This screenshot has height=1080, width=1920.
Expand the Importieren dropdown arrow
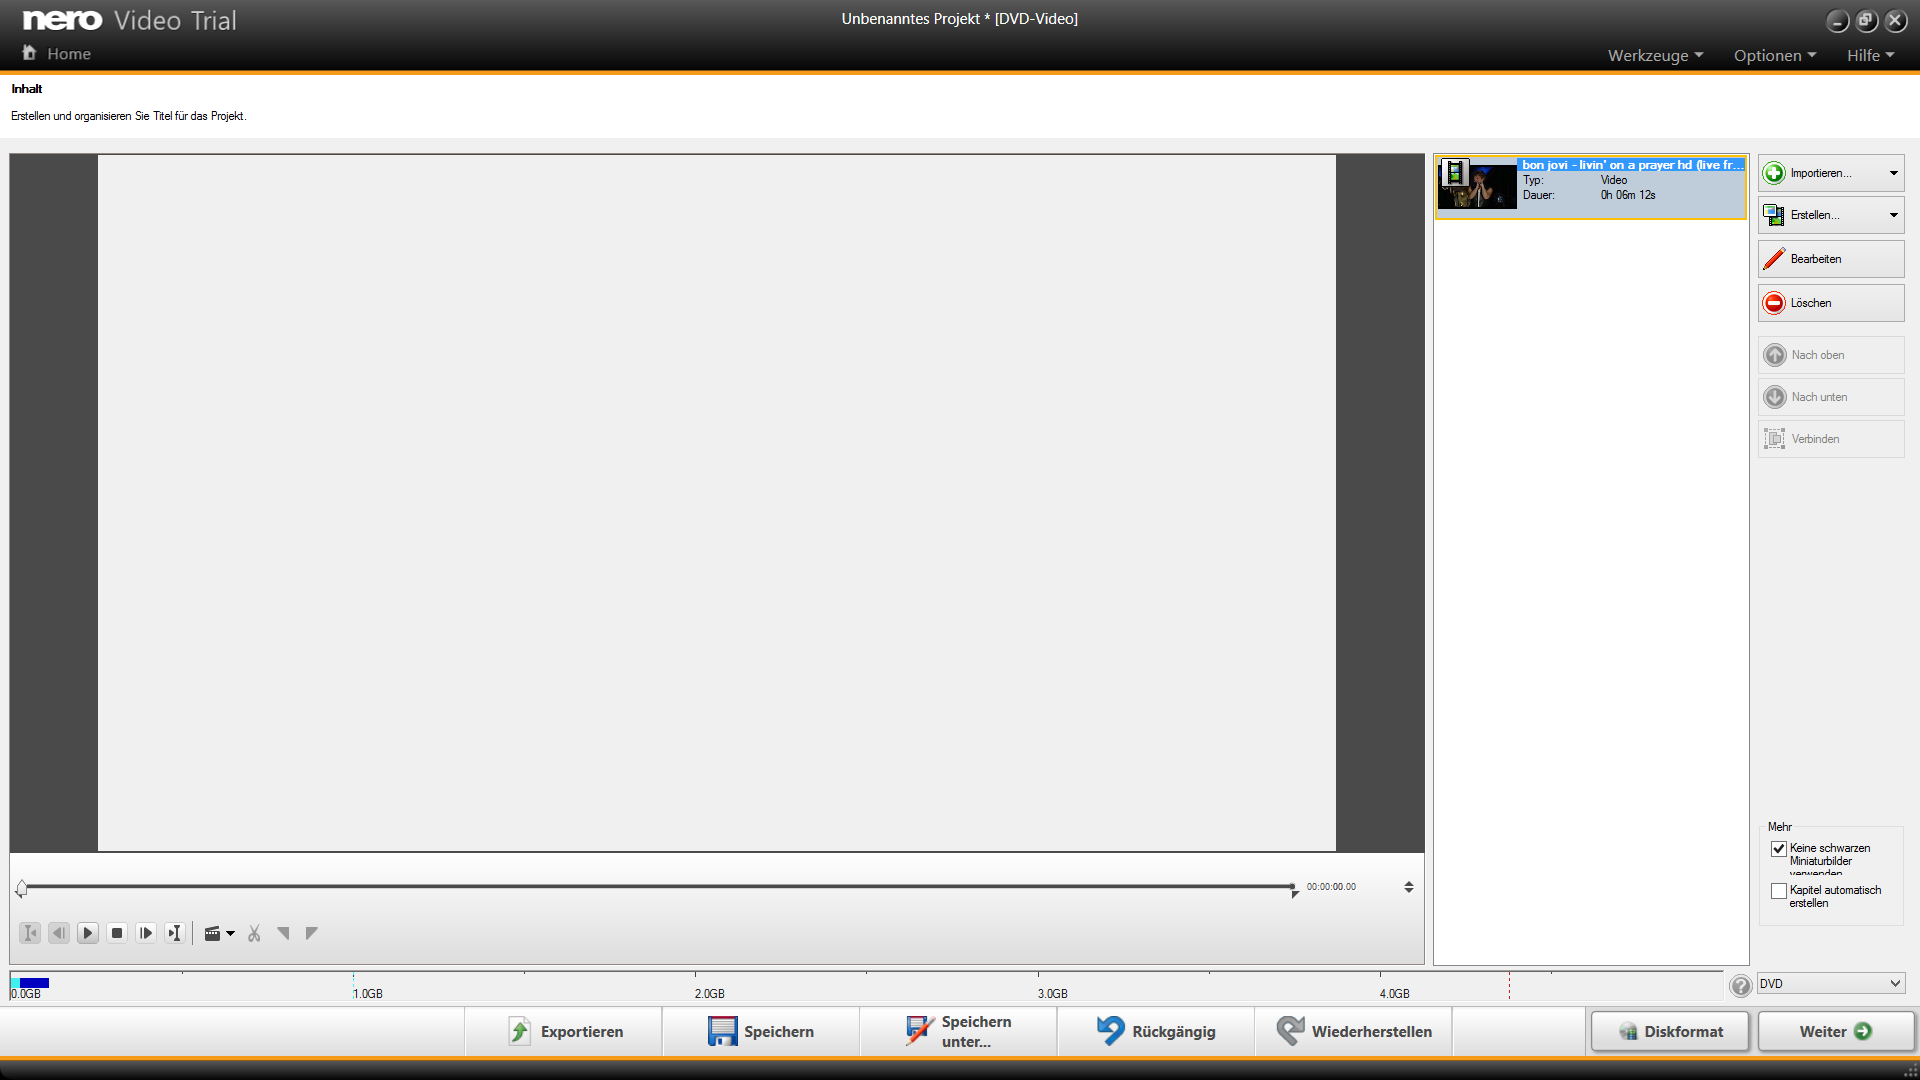click(1893, 173)
